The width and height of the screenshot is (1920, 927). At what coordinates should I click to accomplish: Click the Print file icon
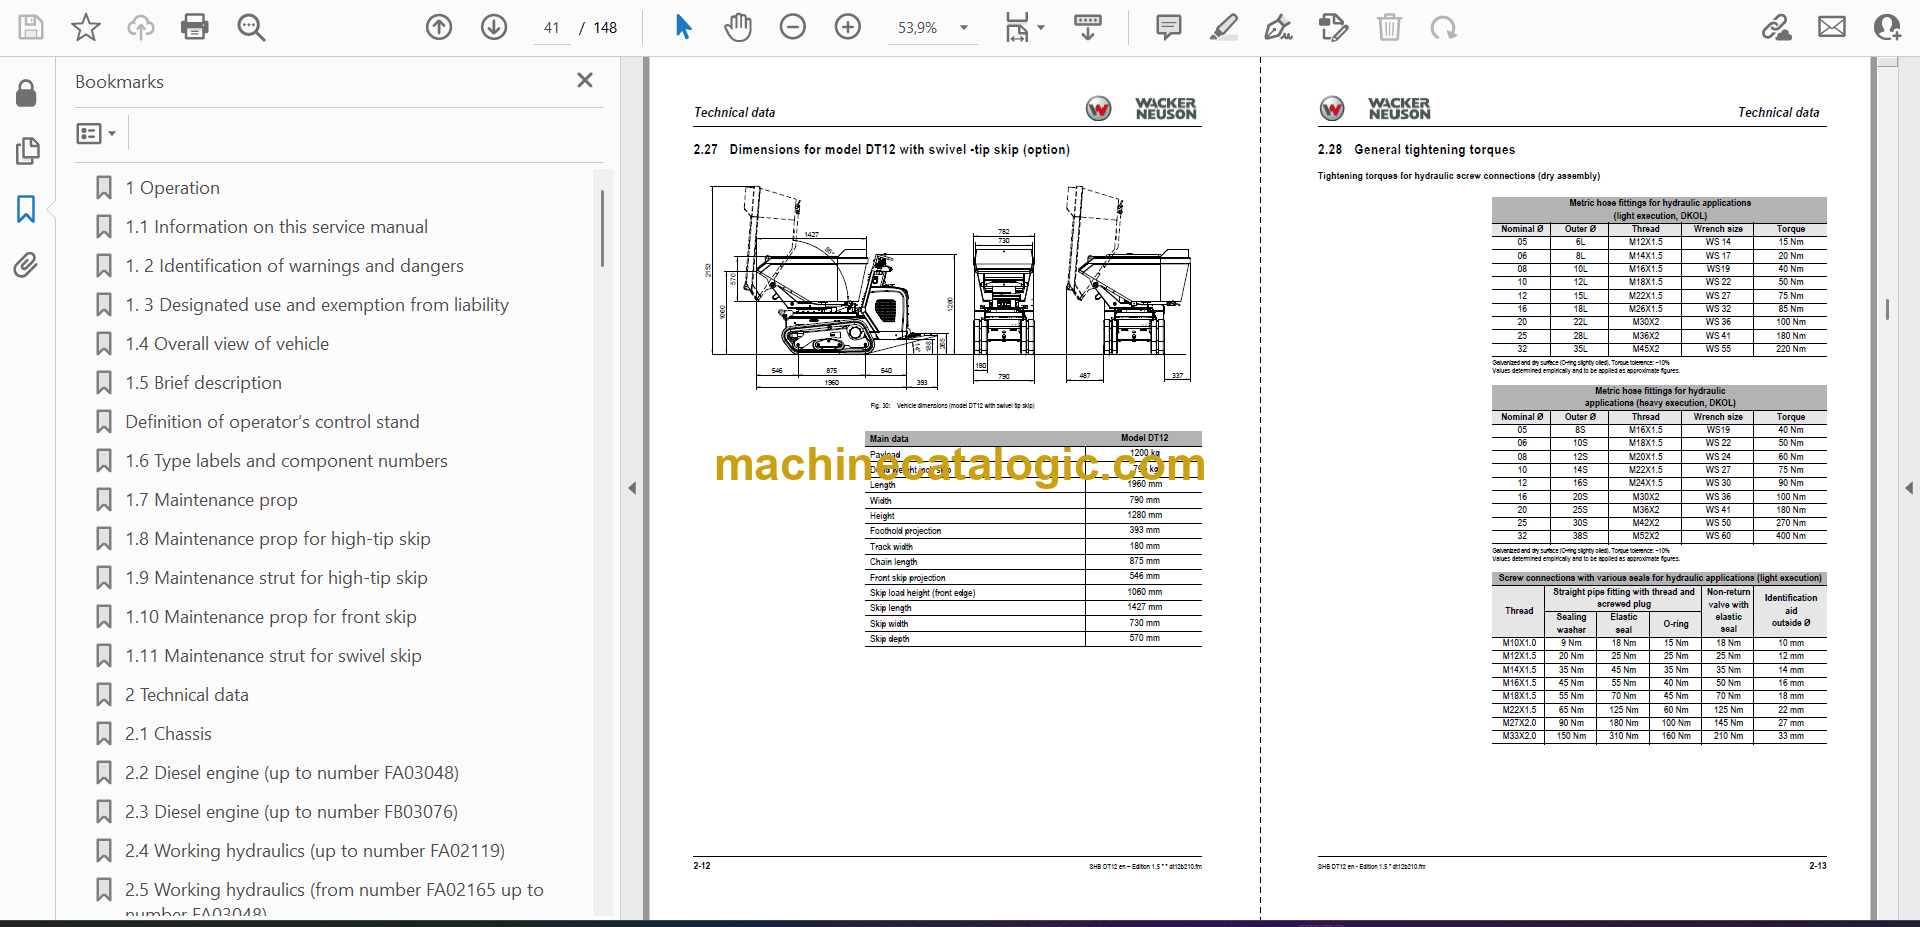tap(194, 27)
